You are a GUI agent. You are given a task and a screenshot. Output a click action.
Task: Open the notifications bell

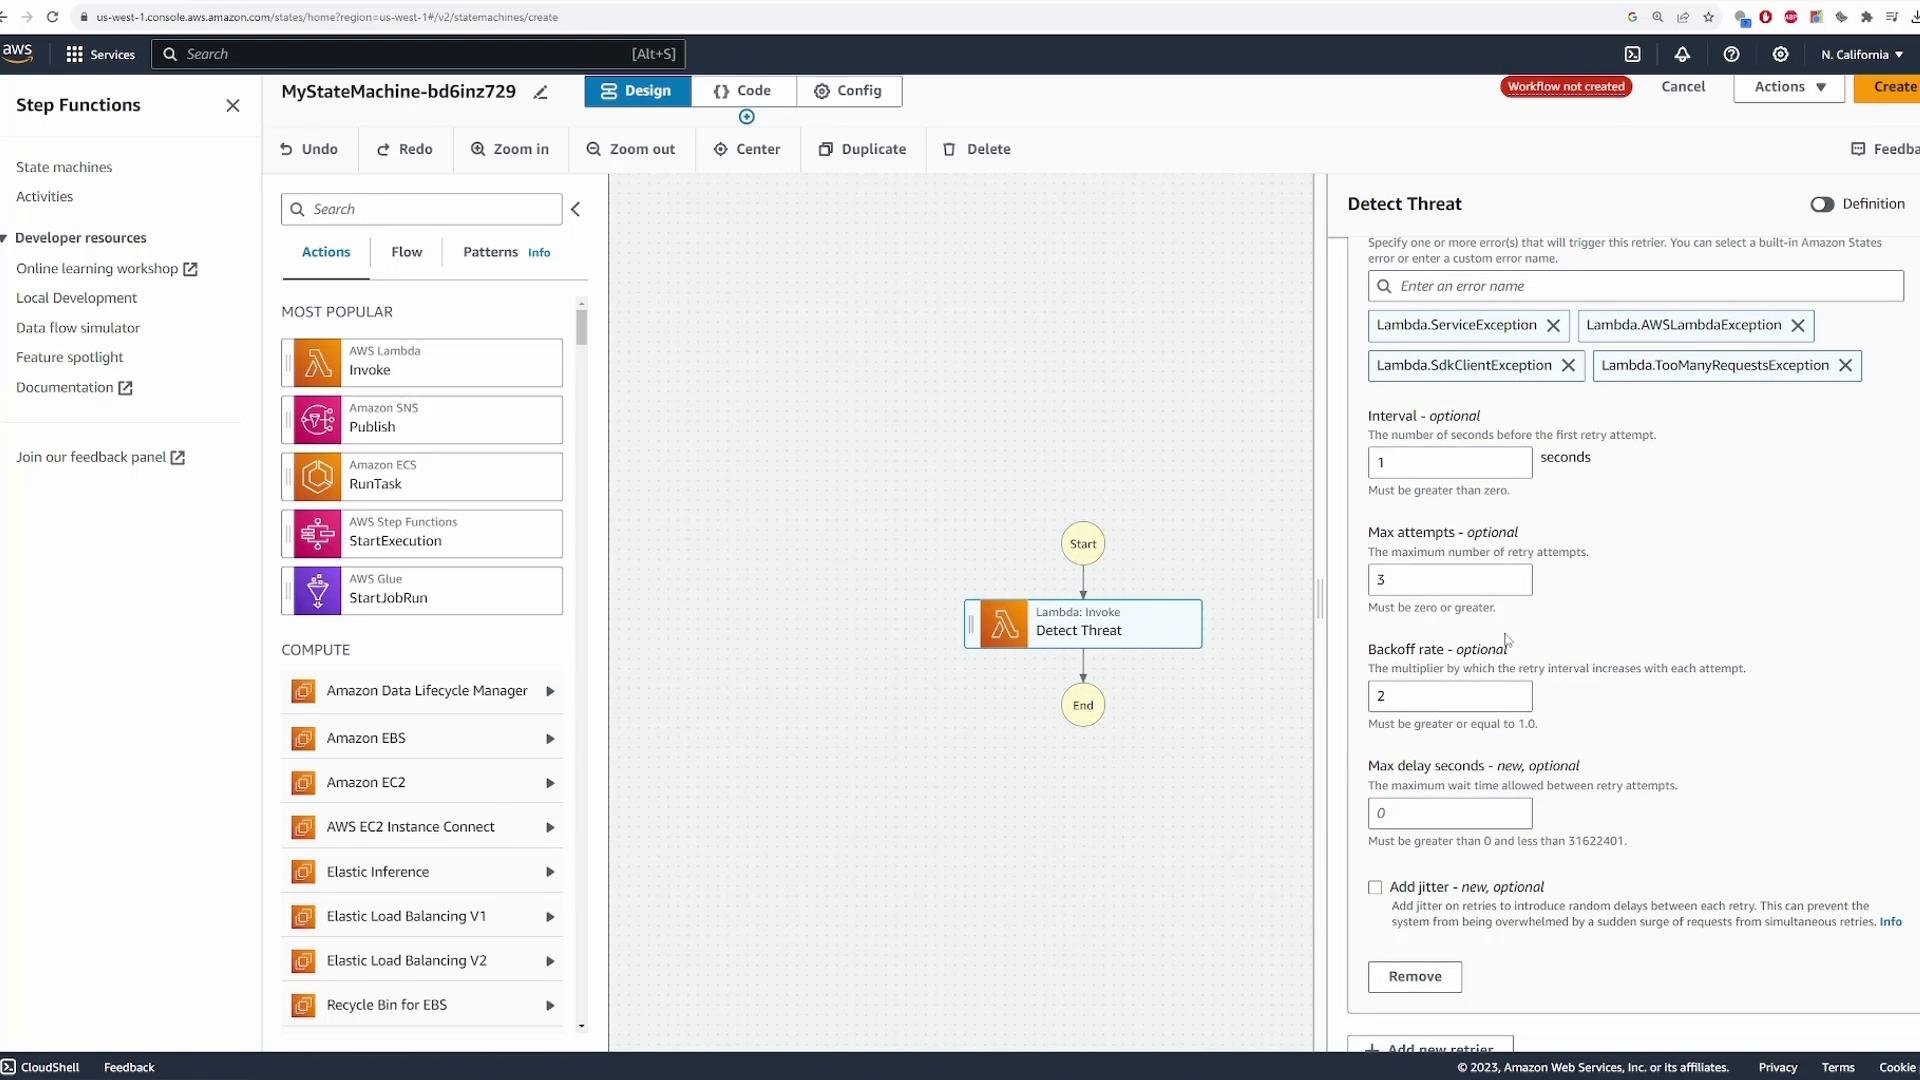pos(1682,54)
